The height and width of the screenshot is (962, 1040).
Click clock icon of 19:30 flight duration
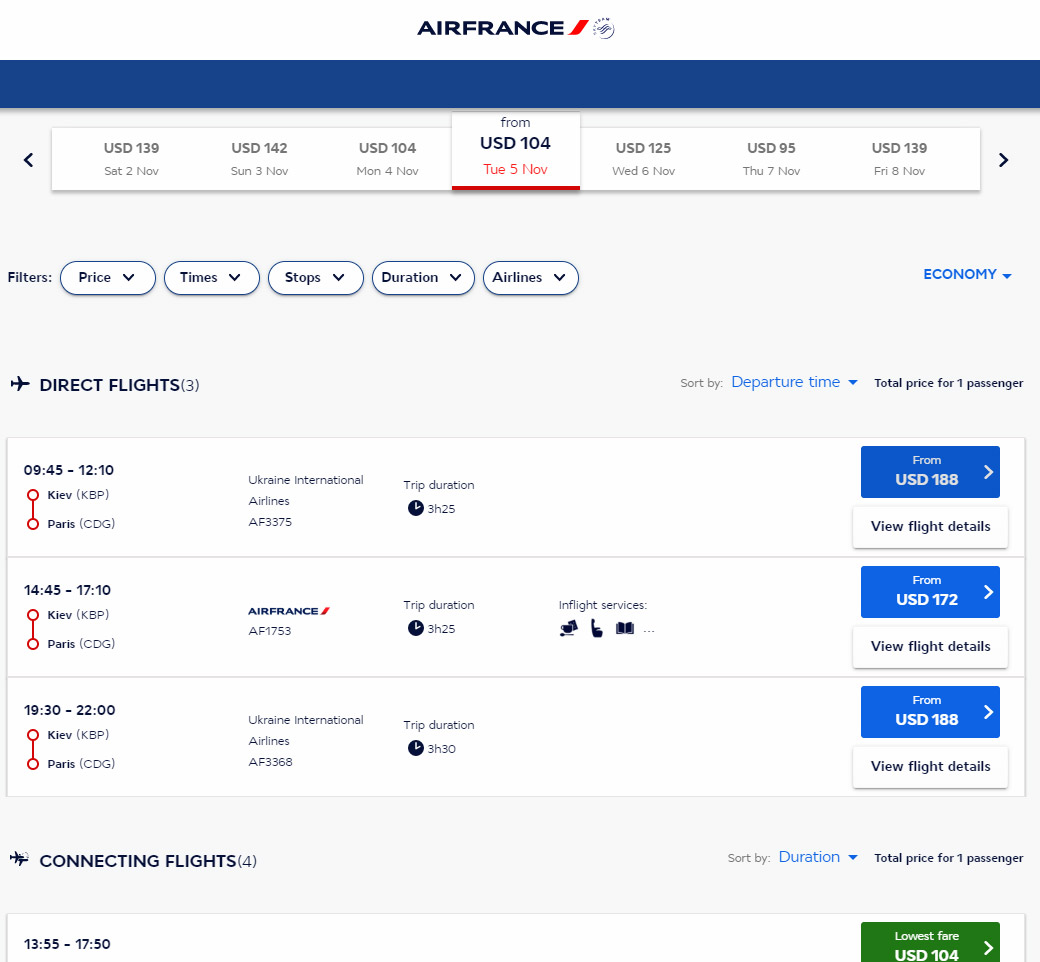click(415, 748)
